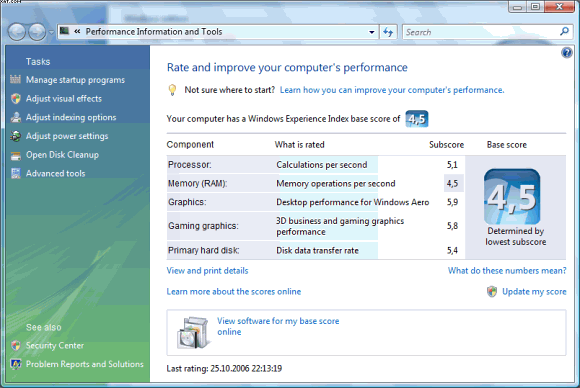This screenshot has height=388, width=580.
Task: Click Calculations per second text
Action: pyautogui.click(x=321, y=165)
